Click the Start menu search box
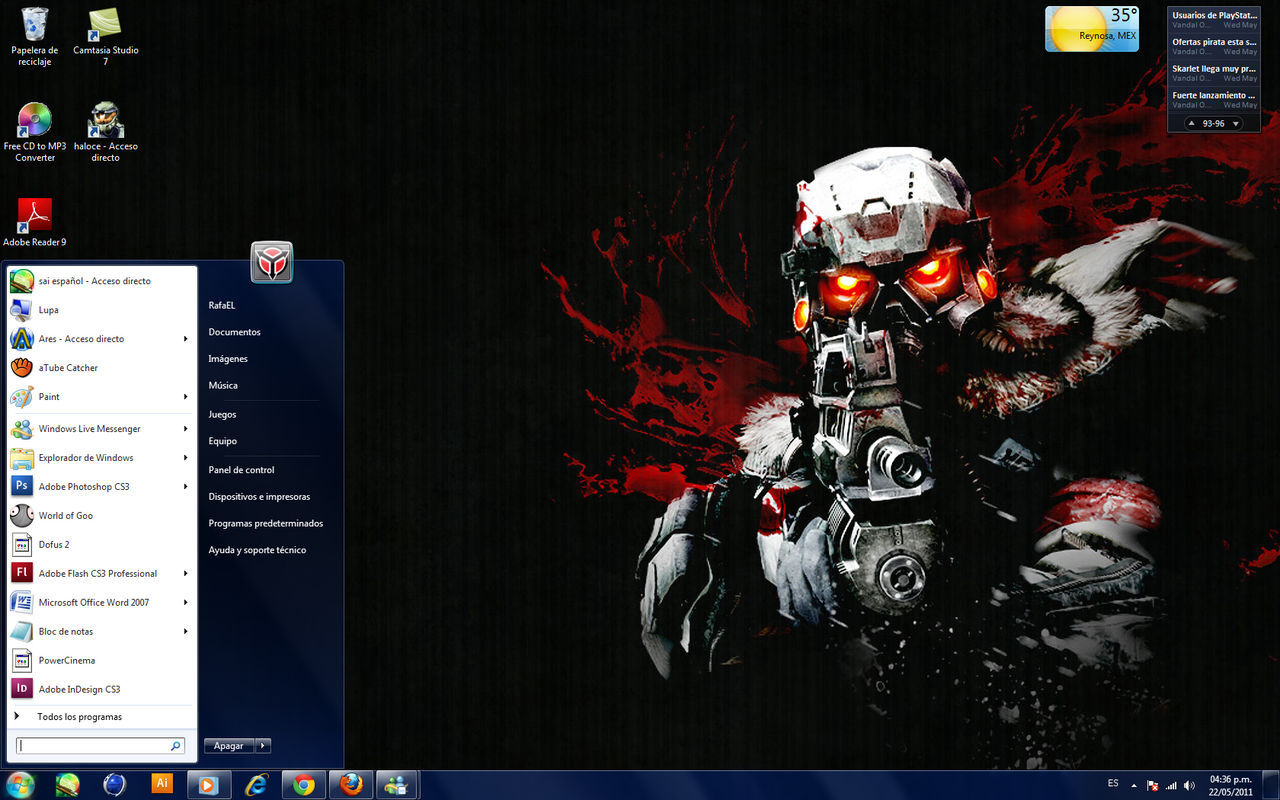 [93, 746]
